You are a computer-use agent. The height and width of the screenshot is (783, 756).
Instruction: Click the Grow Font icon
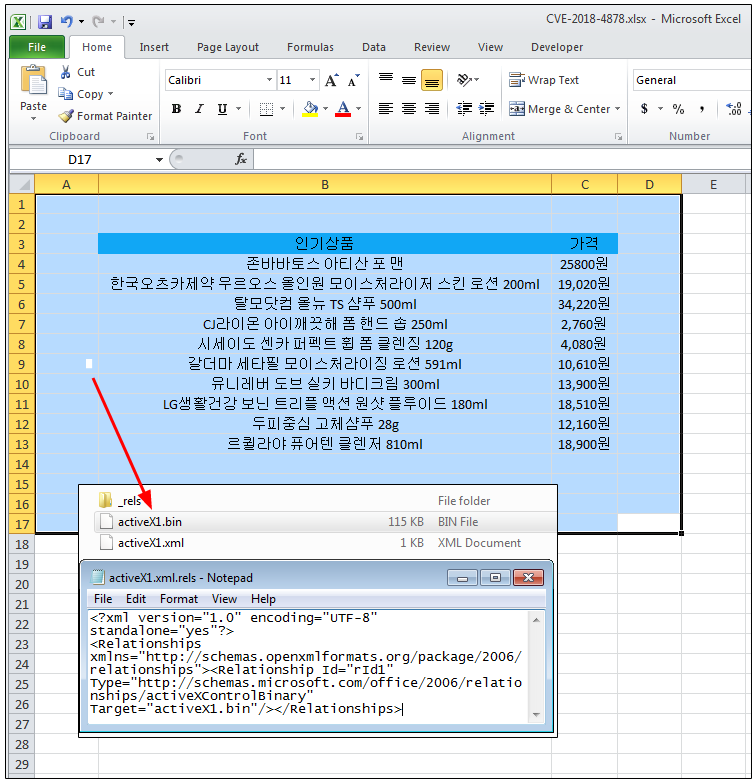[x=332, y=80]
